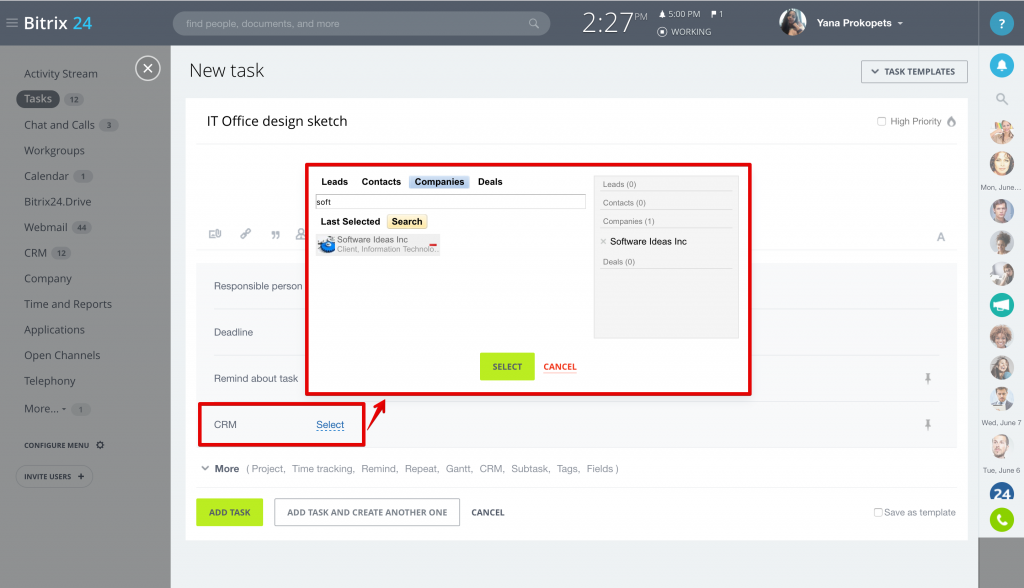Click the CRM search field containing 'soft'
Viewport: 1024px width, 588px height.
pos(451,202)
